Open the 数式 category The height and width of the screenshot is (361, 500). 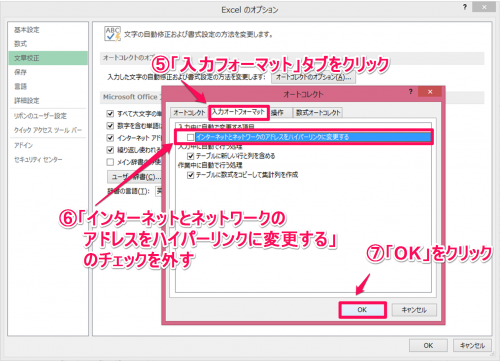pos(21,44)
